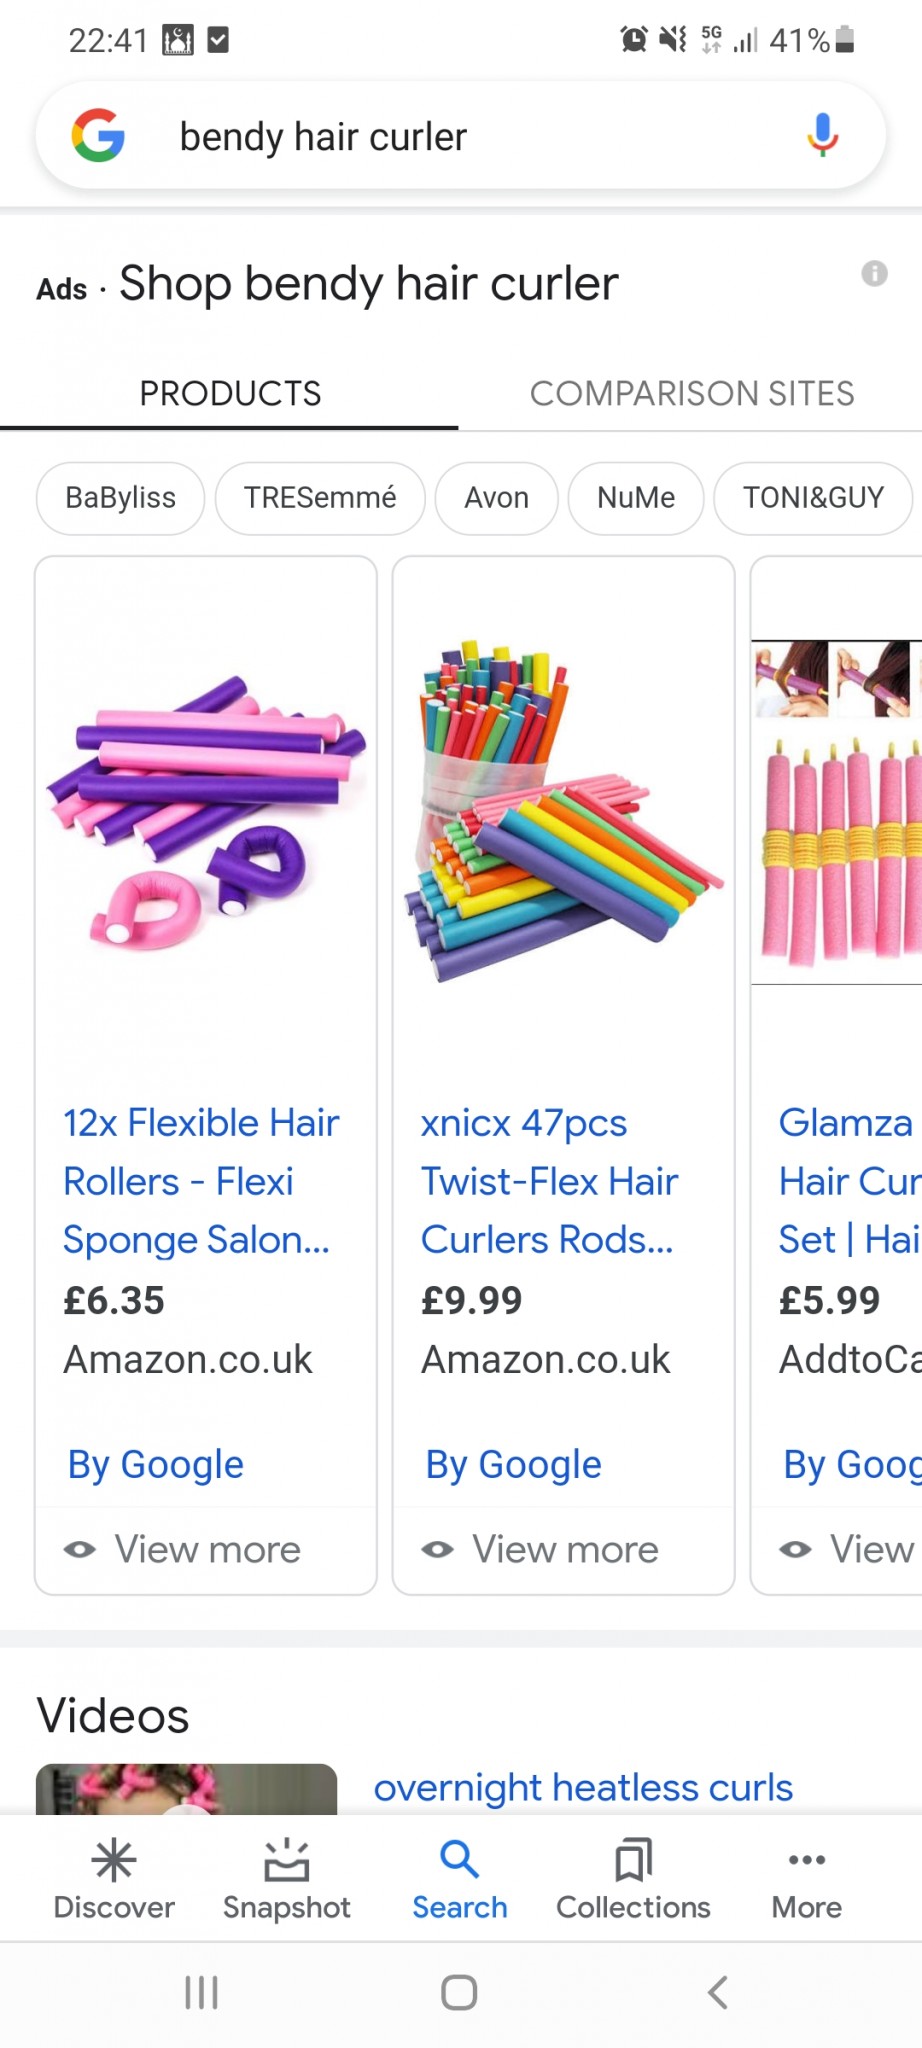Tap the Android back arrow
Image resolution: width=922 pixels, height=2048 pixels.
(x=717, y=1992)
